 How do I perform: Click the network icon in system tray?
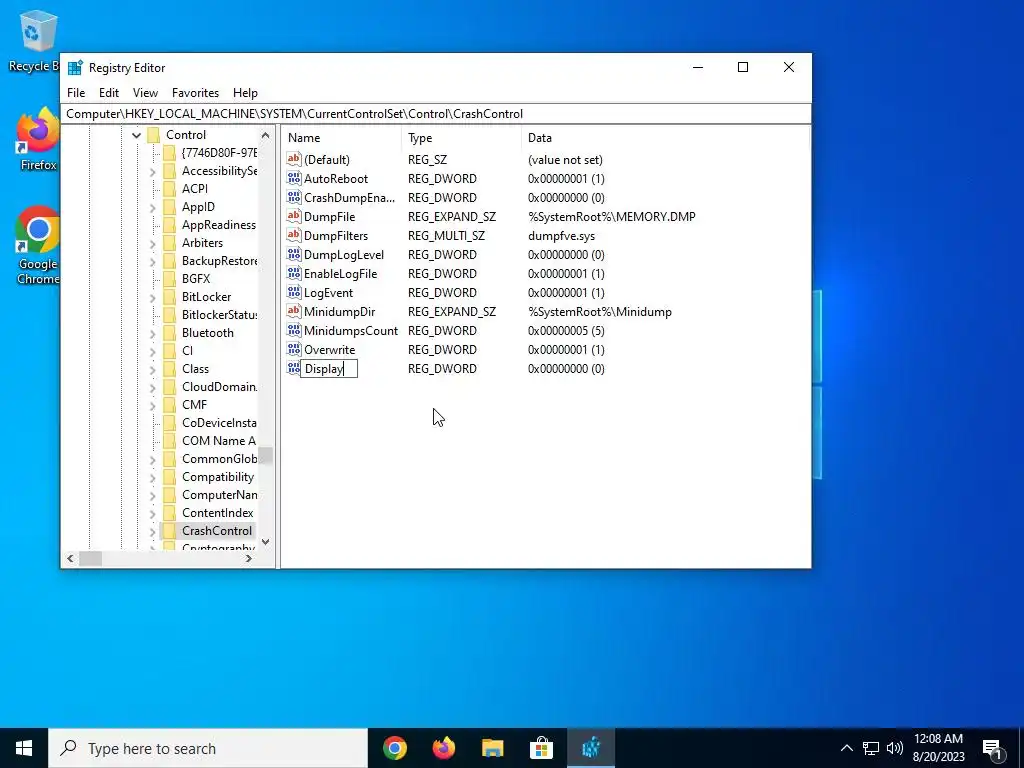click(x=871, y=748)
